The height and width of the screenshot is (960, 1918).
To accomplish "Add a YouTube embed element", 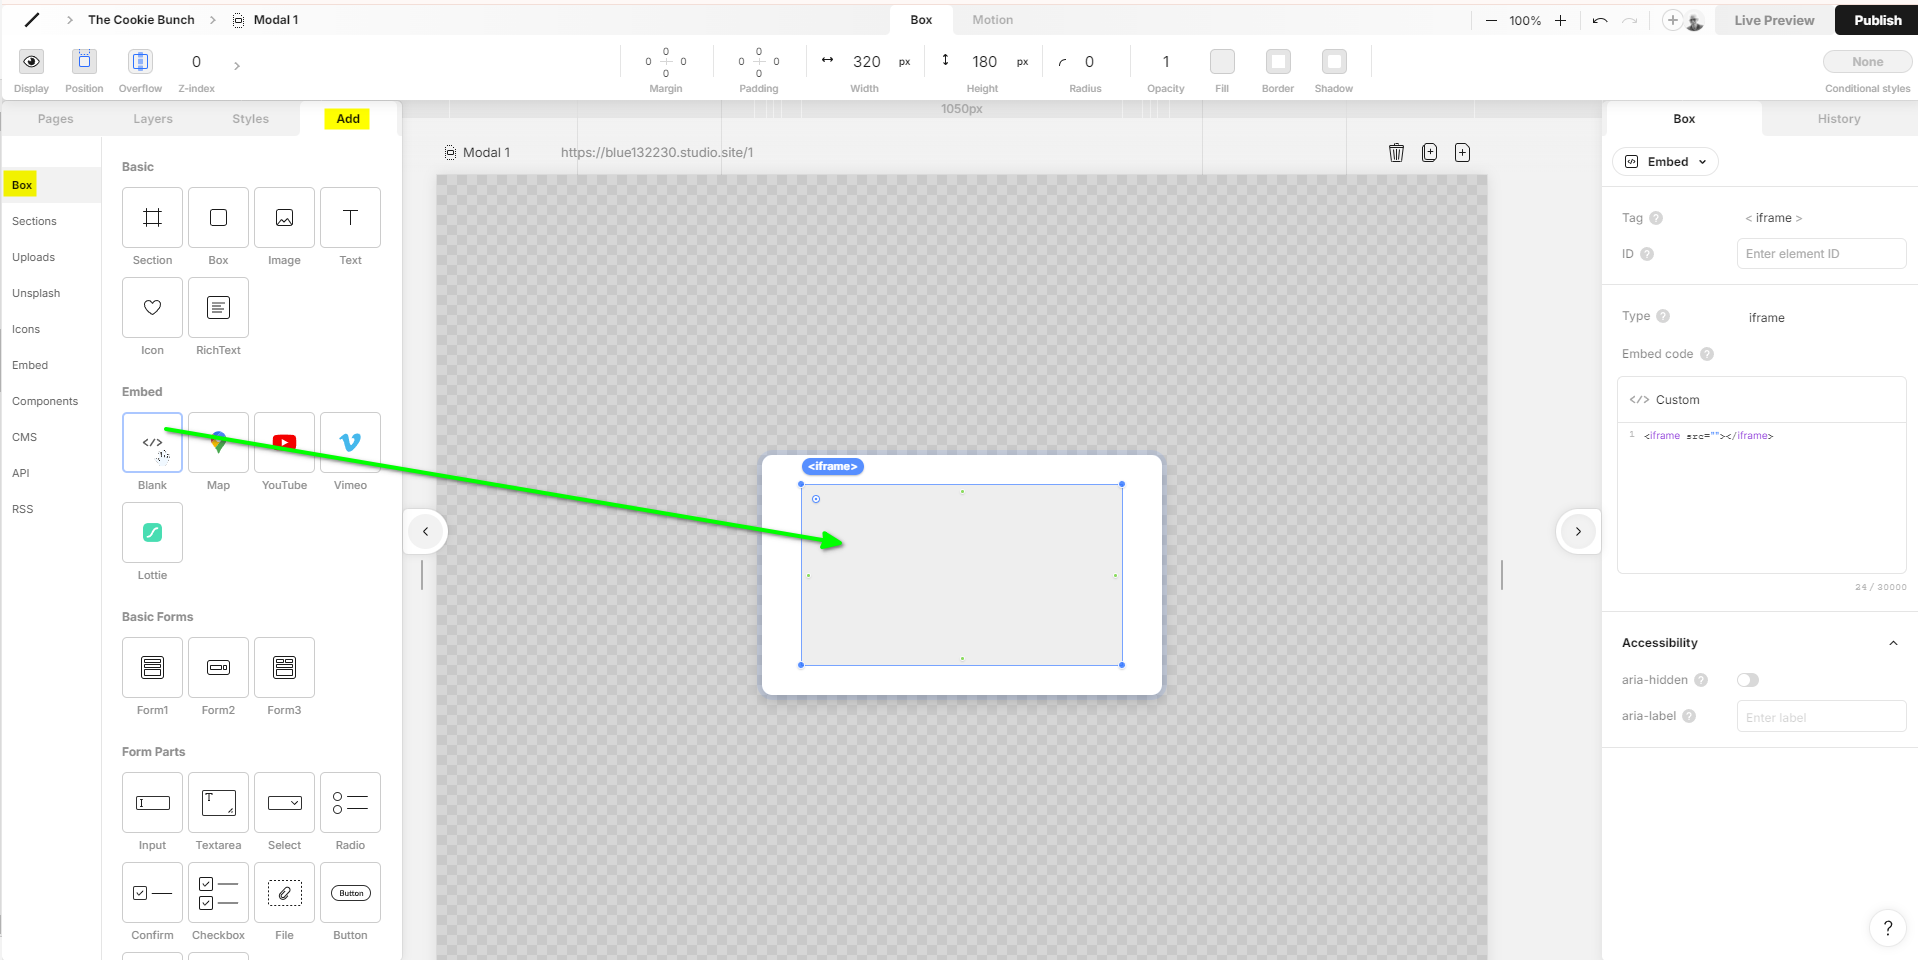I will pyautogui.click(x=284, y=442).
